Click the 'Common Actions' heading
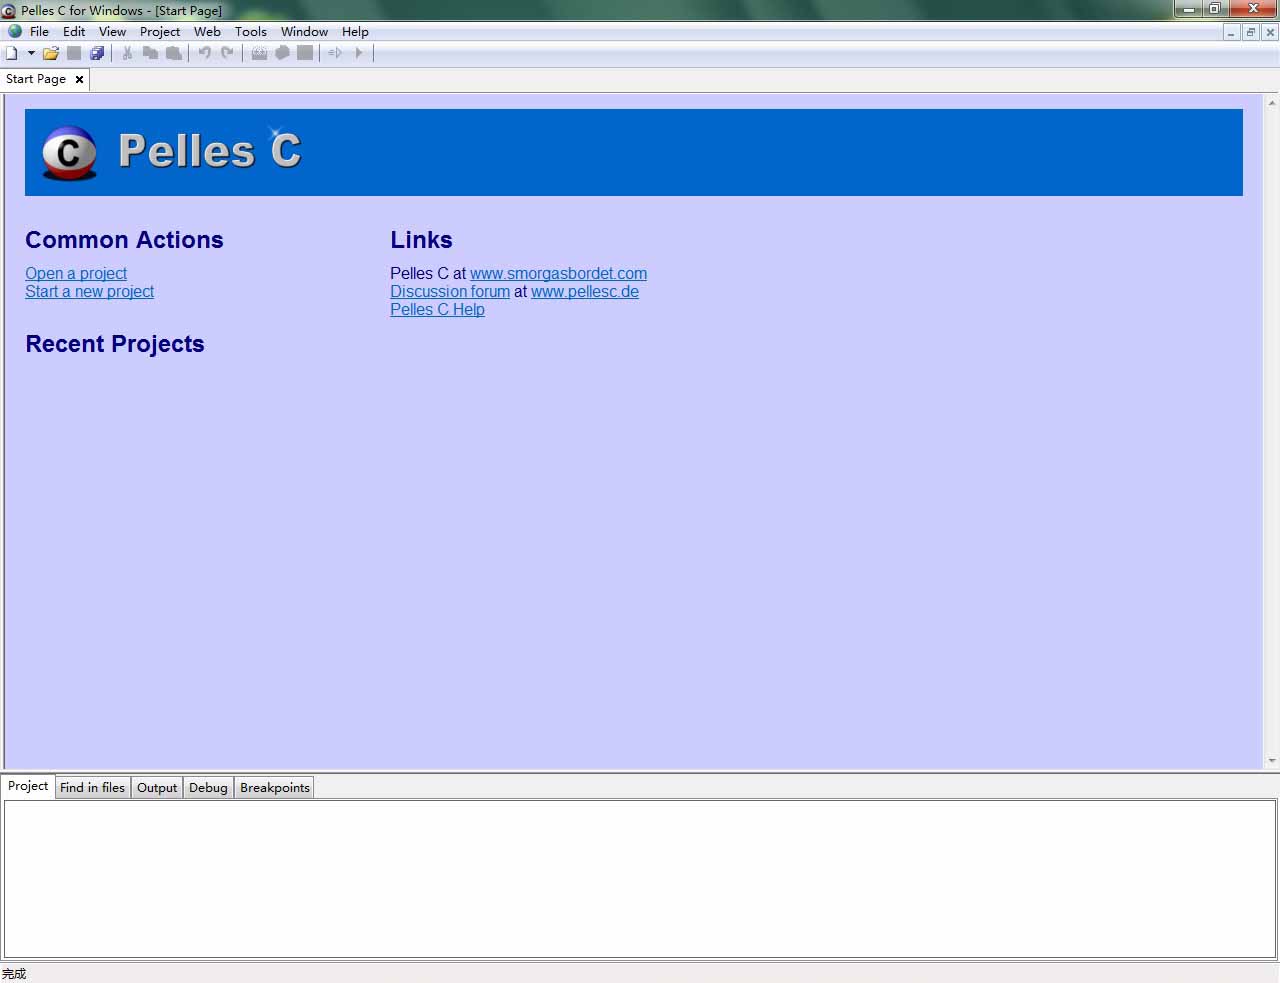Screen dimensions: 1280x983 click(x=124, y=240)
